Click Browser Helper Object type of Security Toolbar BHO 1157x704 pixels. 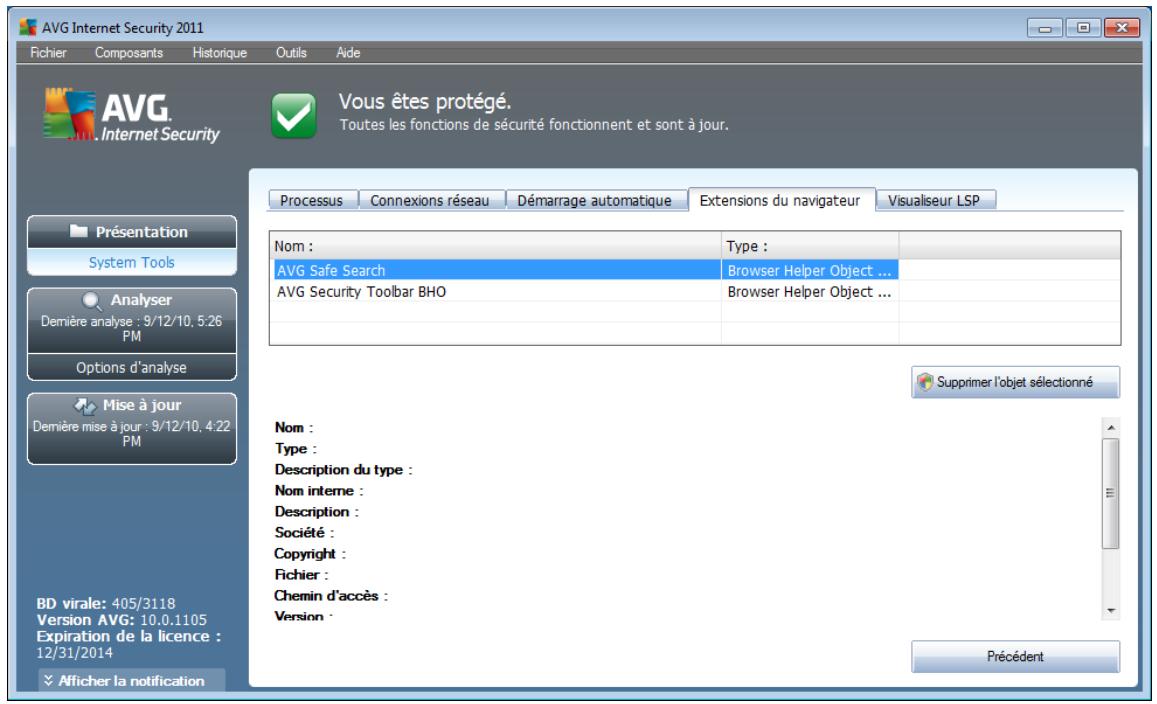809,291
